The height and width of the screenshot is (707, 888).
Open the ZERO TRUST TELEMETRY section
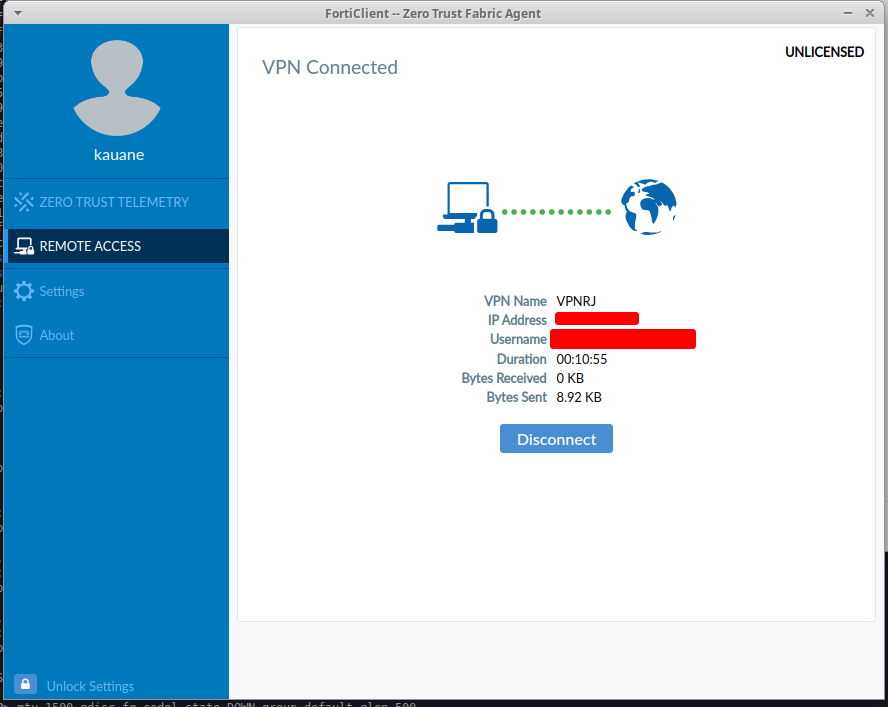[x=117, y=202]
